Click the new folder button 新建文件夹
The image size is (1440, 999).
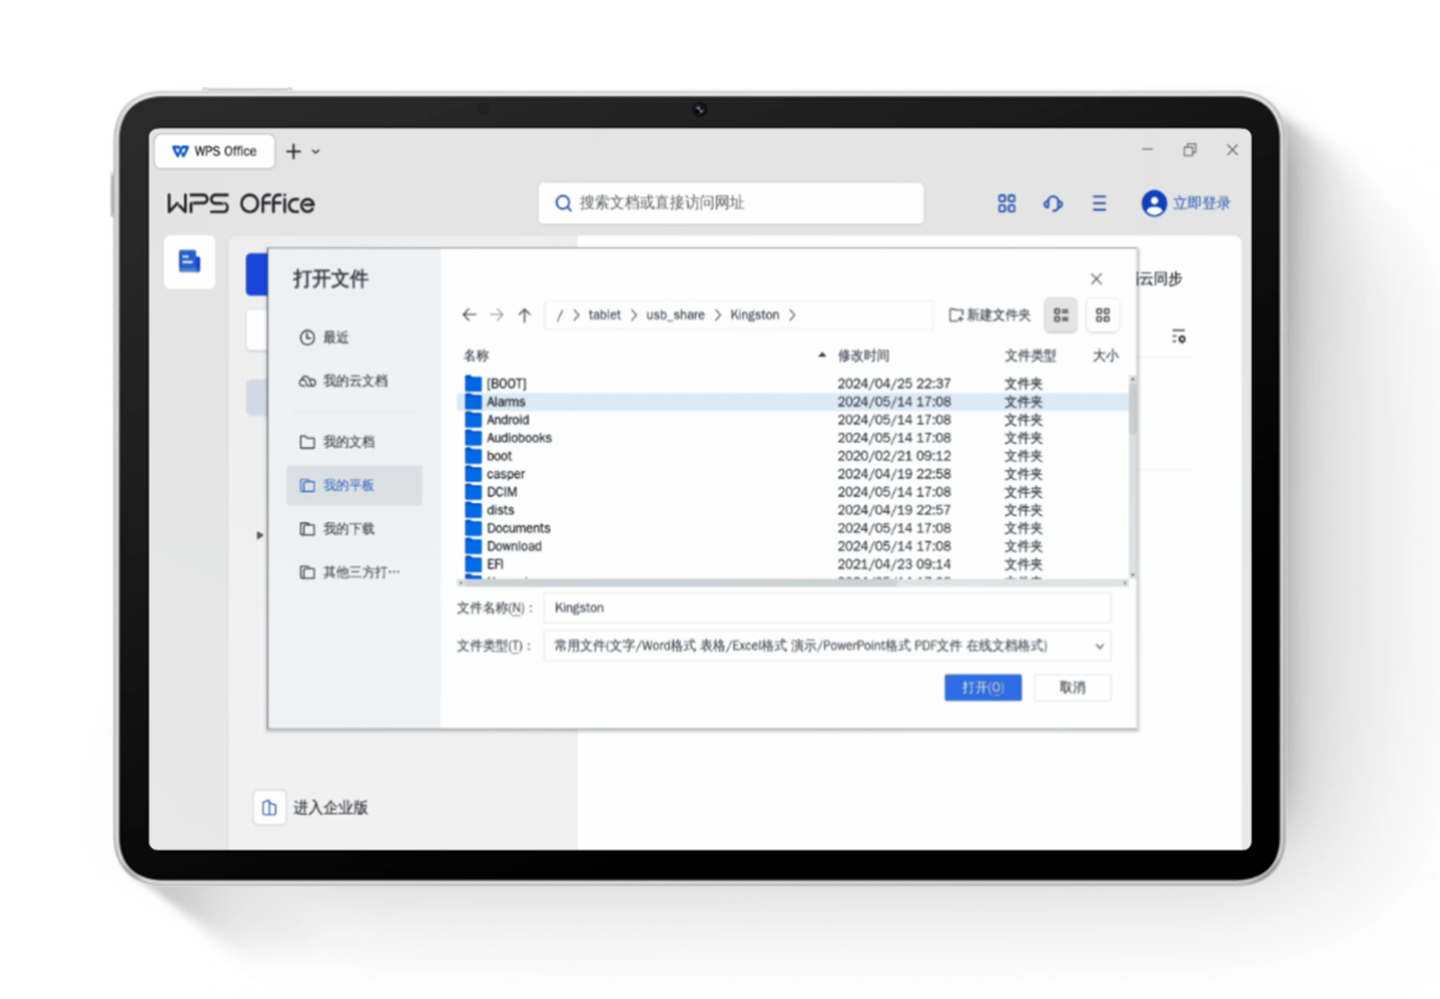click(x=989, y=315)
